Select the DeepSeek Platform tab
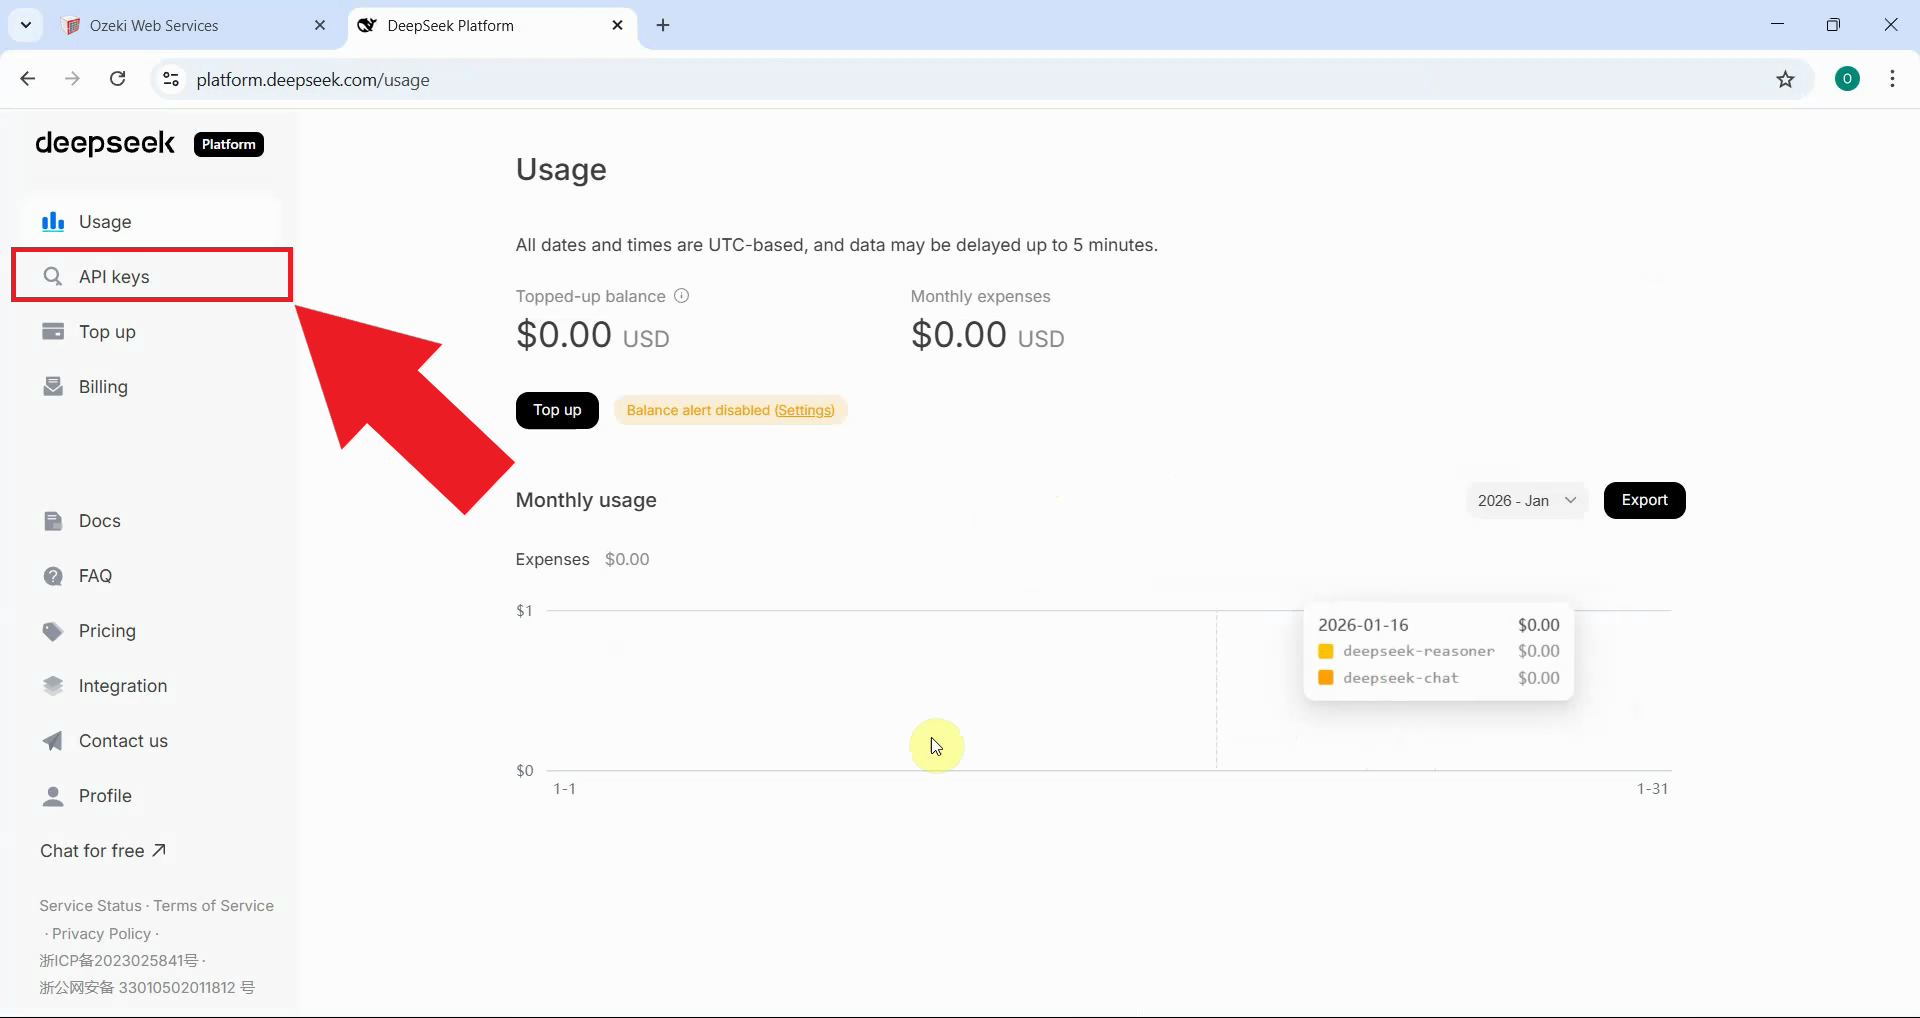The width and height of the screenshot is (1920, 1018). [450, 25]
